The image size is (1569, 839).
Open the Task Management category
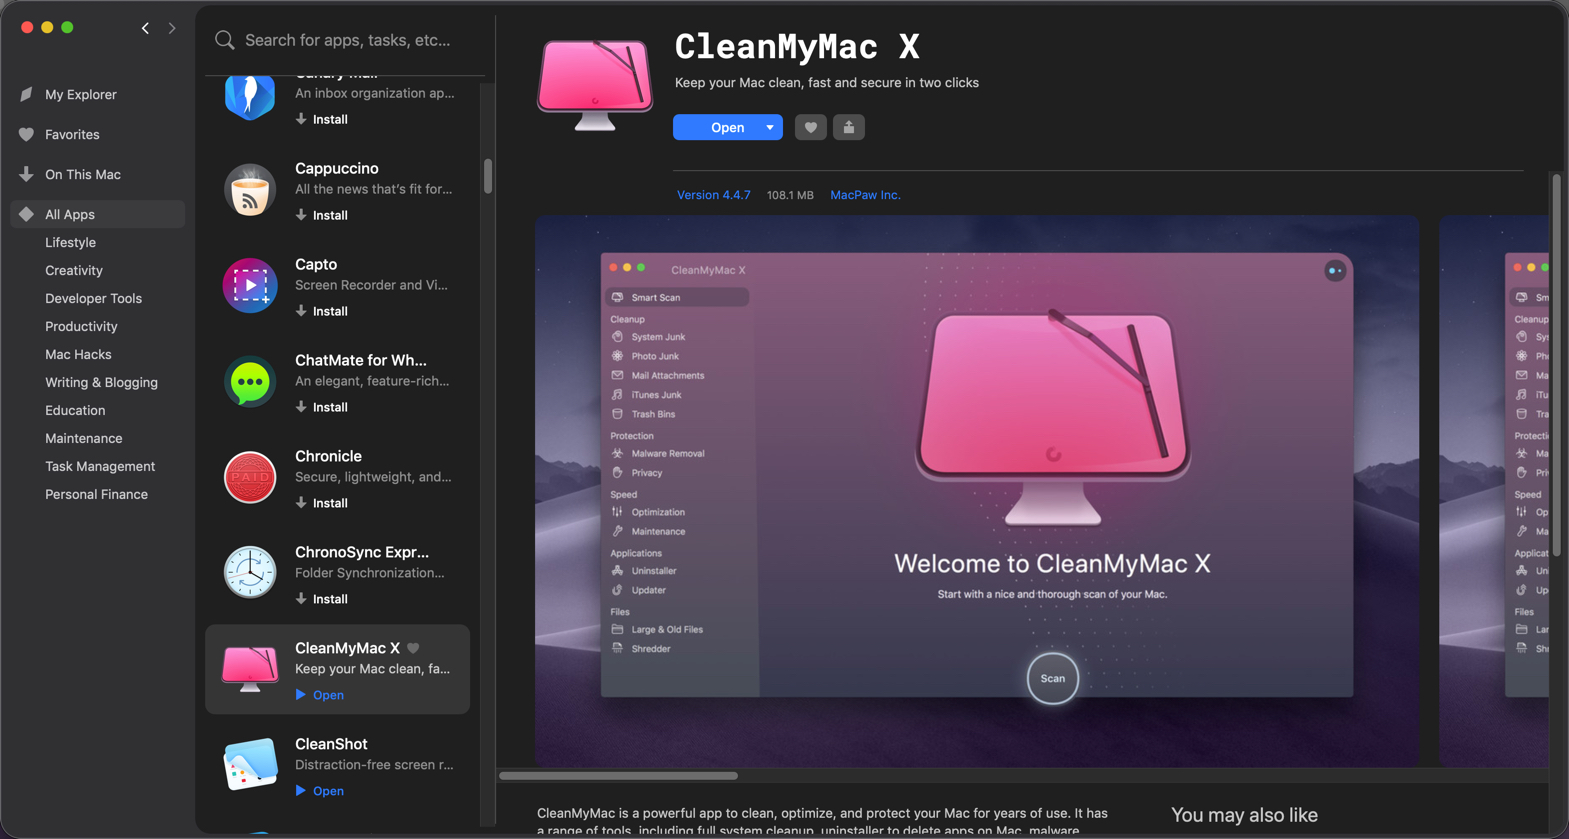click(x=100, y=466)
